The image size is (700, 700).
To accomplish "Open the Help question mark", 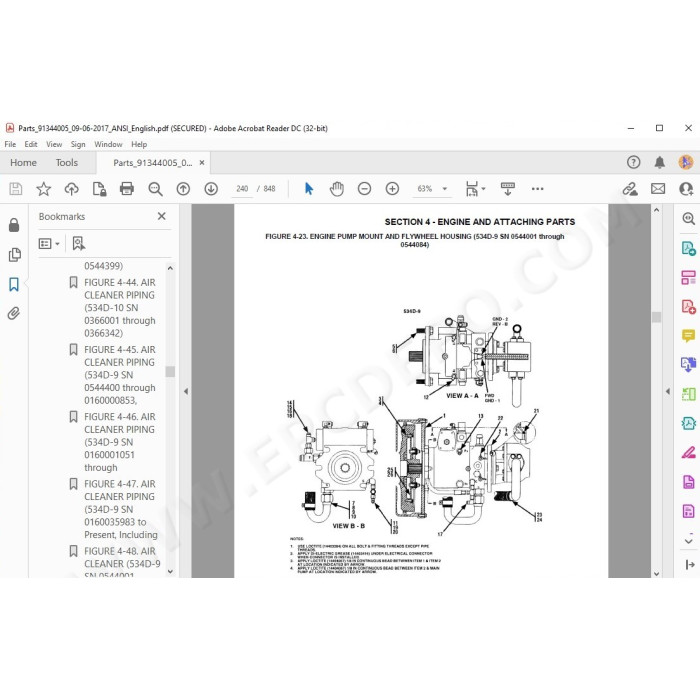I will point(633,162).
